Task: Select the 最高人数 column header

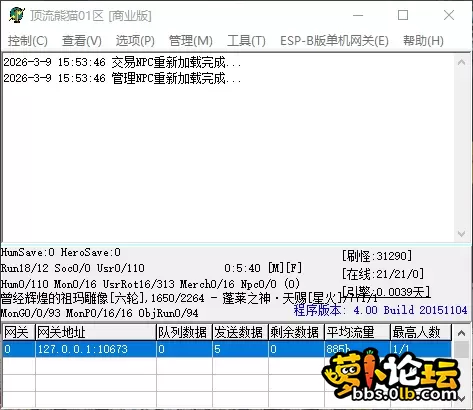Action: pos(421,332)
